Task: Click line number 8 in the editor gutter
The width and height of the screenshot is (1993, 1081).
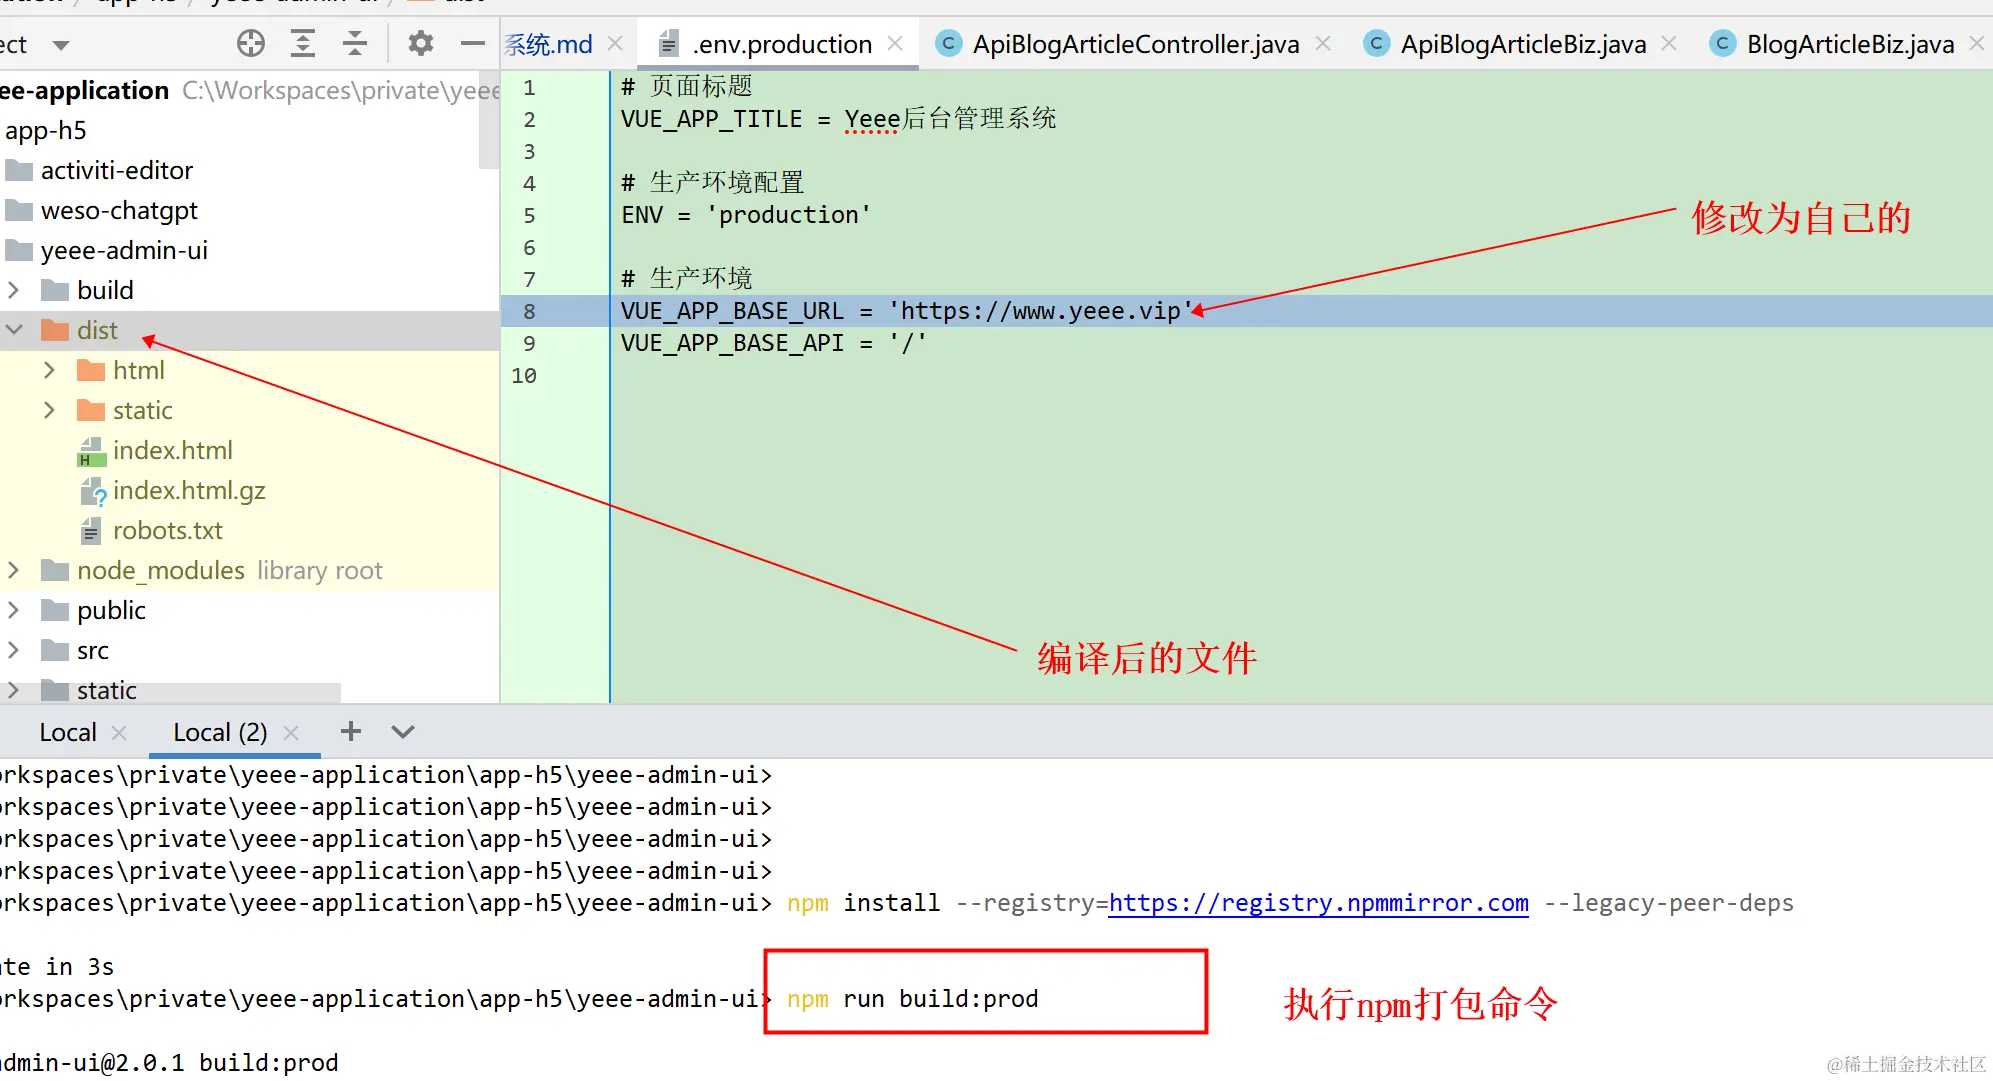Action: (x=528, y=311)
